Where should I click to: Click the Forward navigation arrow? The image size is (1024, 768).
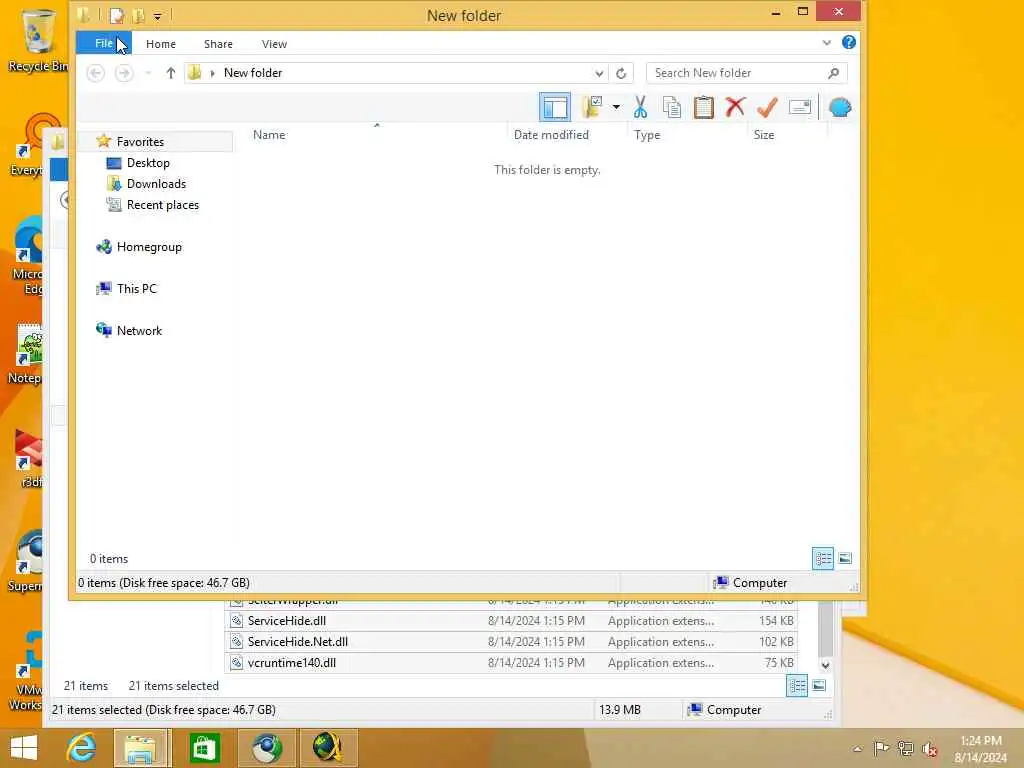click(123, 72)
